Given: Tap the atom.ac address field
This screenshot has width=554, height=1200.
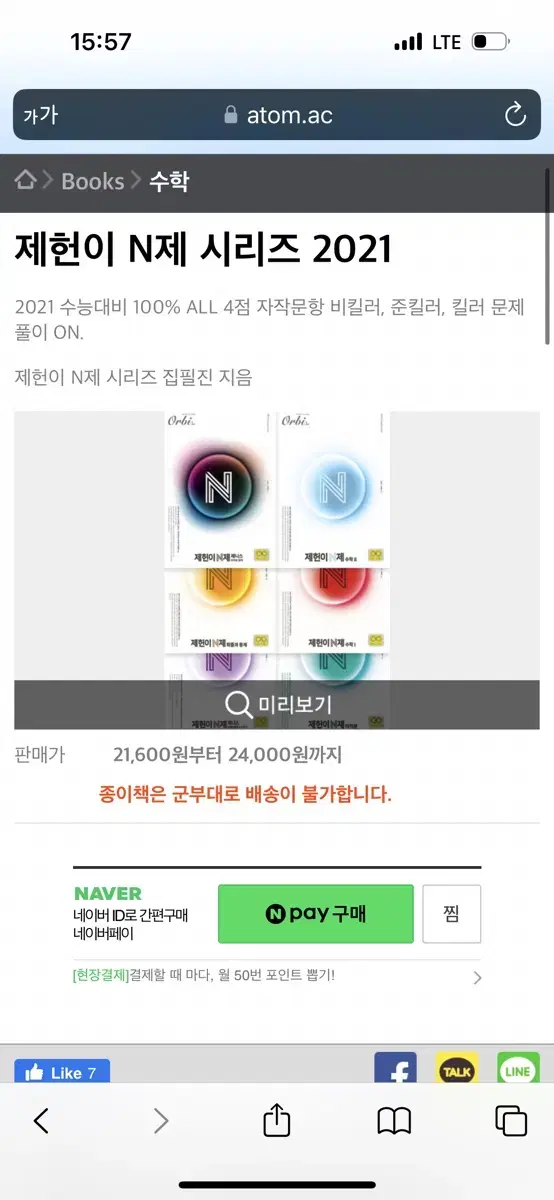Looking at the screenshot, I should point(277,115).
